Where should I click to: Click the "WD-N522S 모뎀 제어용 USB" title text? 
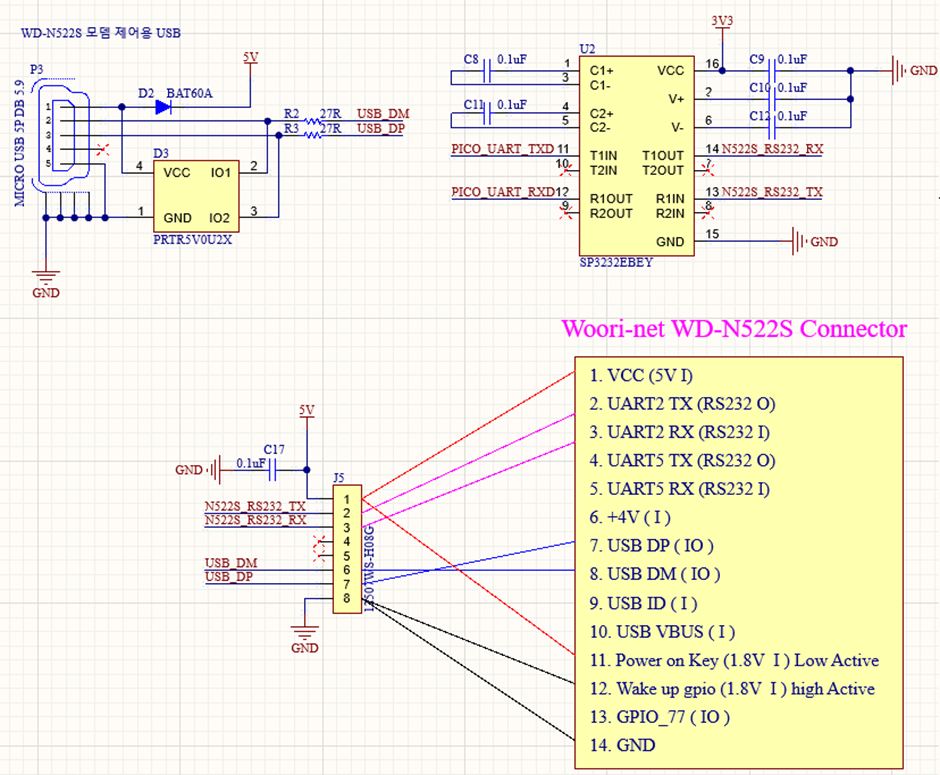tap(101, 33)
